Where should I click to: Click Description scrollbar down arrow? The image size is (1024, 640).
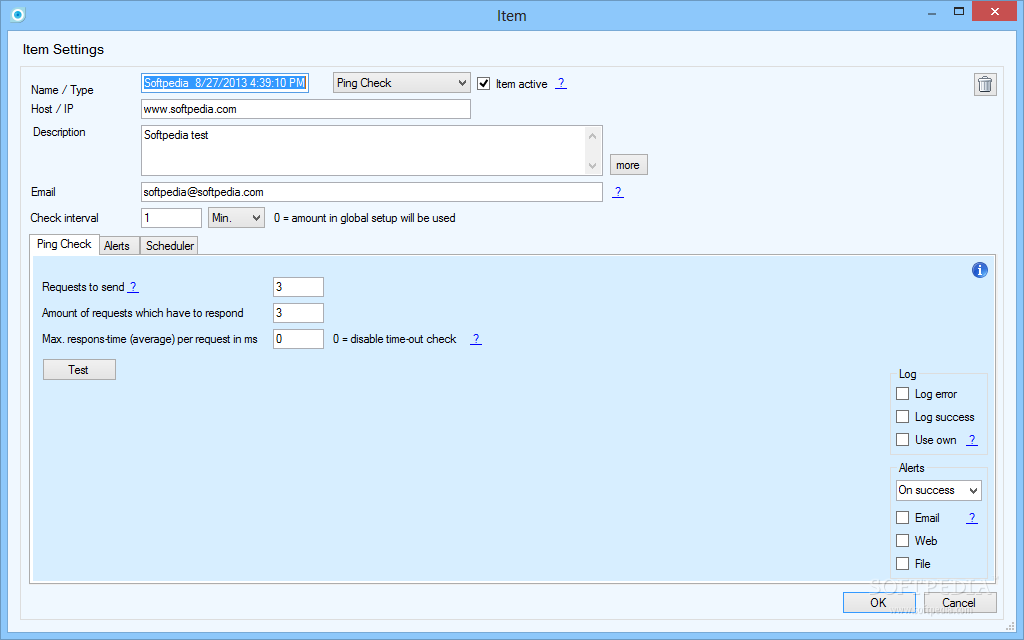(x=592, y=165)
